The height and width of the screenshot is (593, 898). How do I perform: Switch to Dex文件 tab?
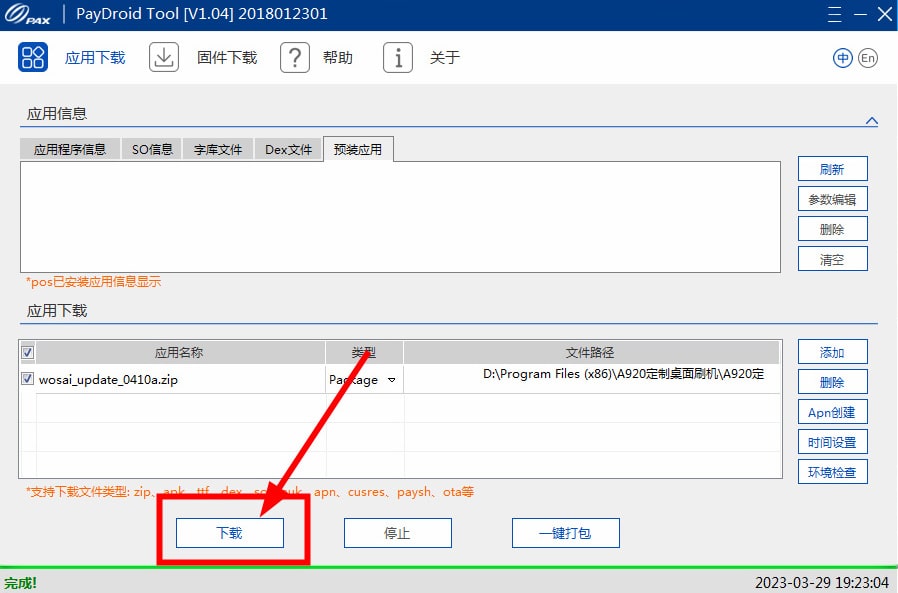click(288, 149)
